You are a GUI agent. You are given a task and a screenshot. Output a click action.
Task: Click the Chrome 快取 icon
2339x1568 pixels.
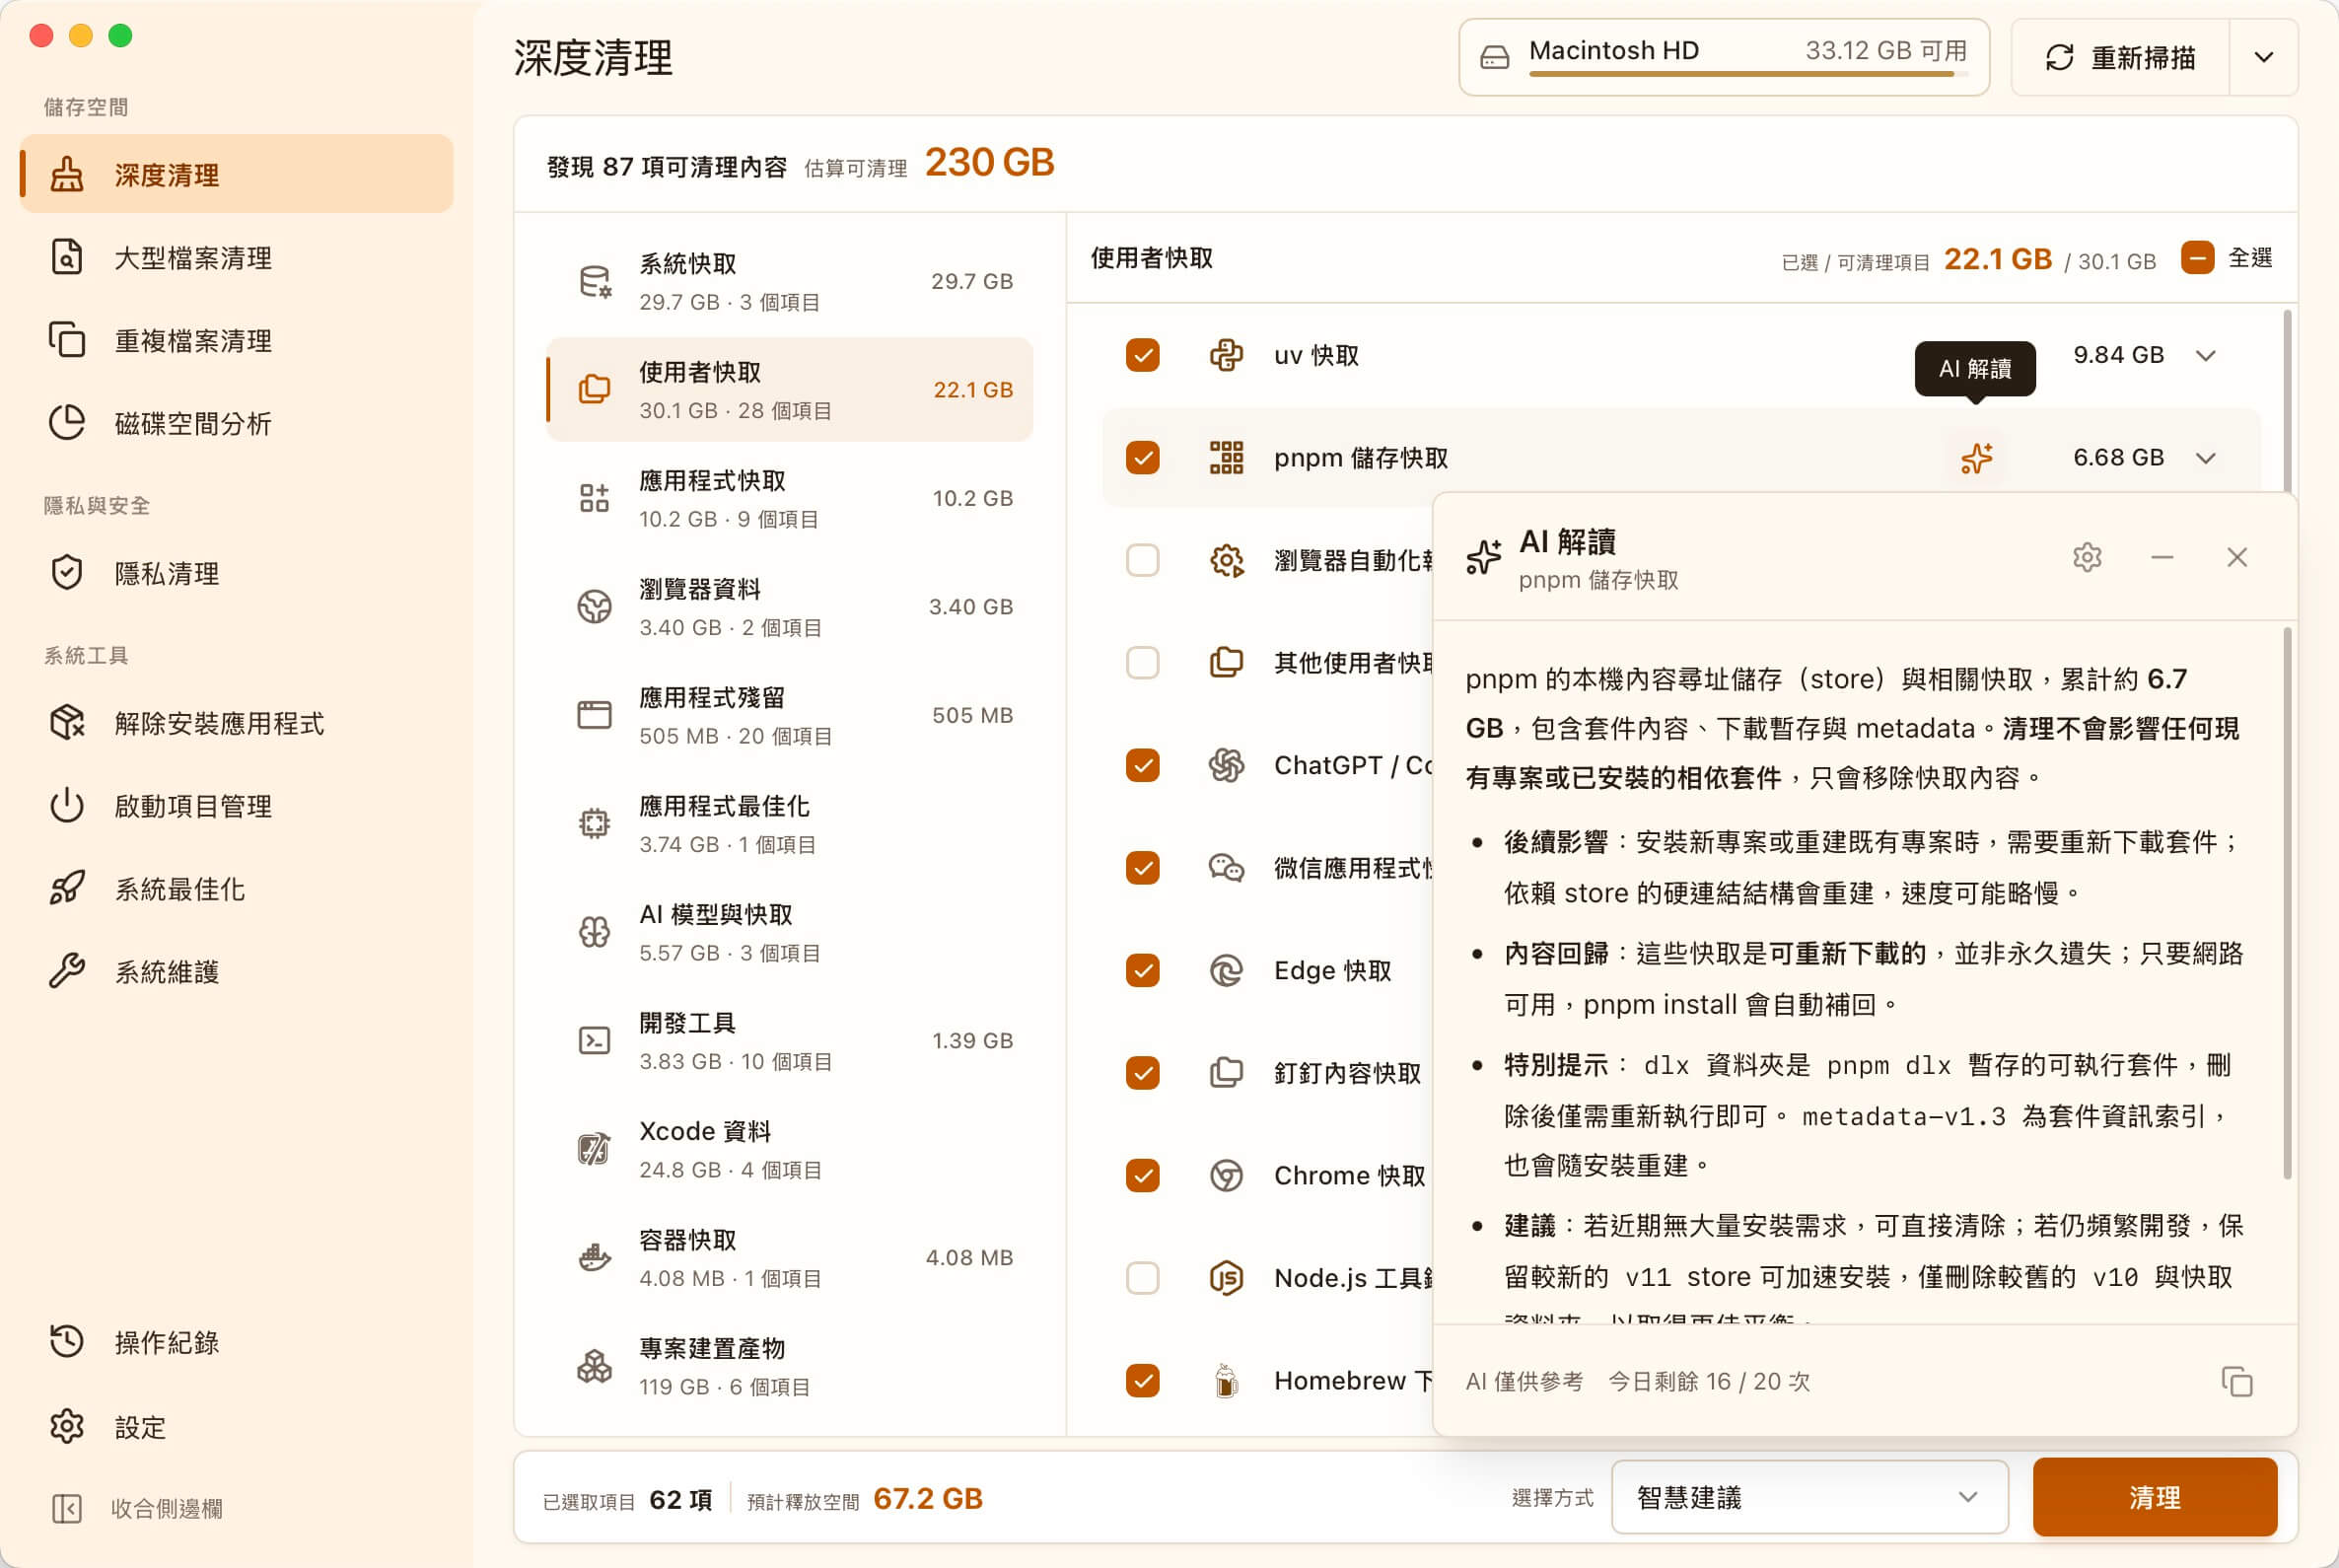click(1226, 1175)
